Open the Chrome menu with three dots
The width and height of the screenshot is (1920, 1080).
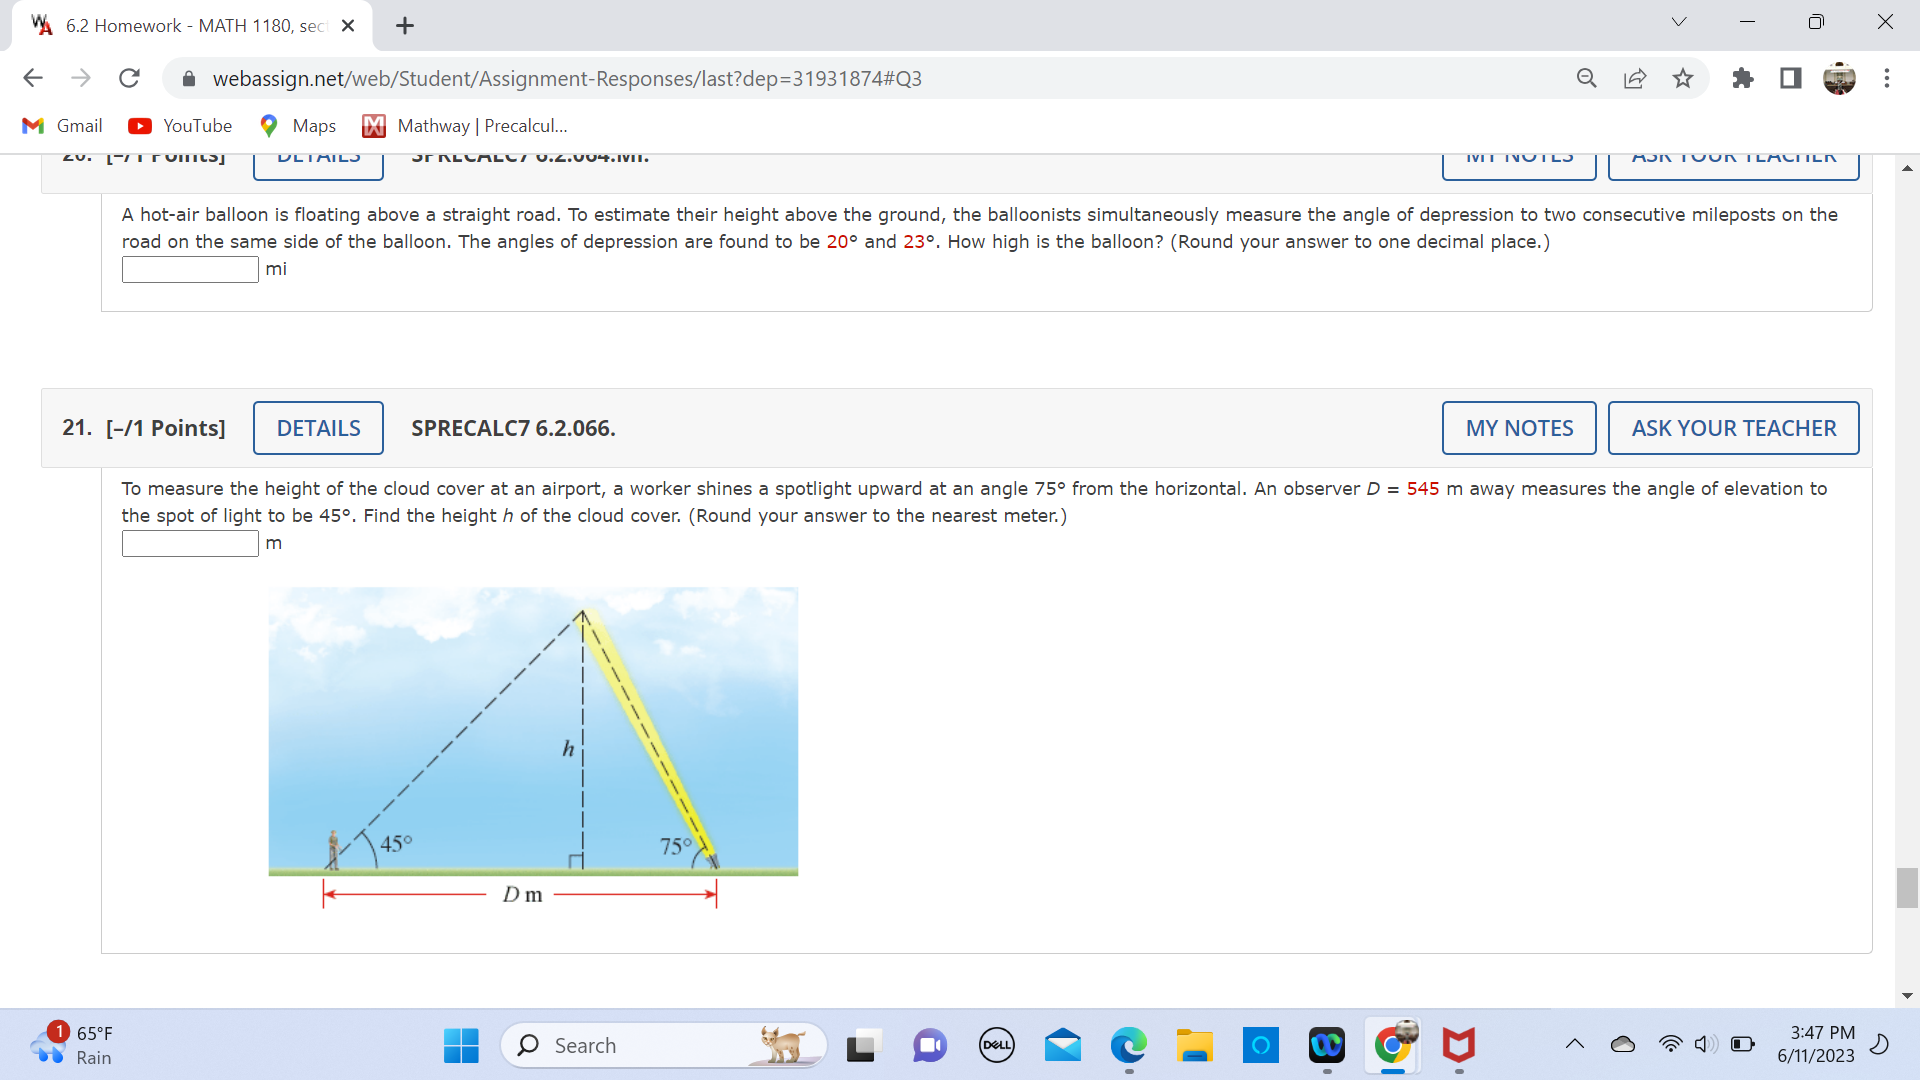1888,78
